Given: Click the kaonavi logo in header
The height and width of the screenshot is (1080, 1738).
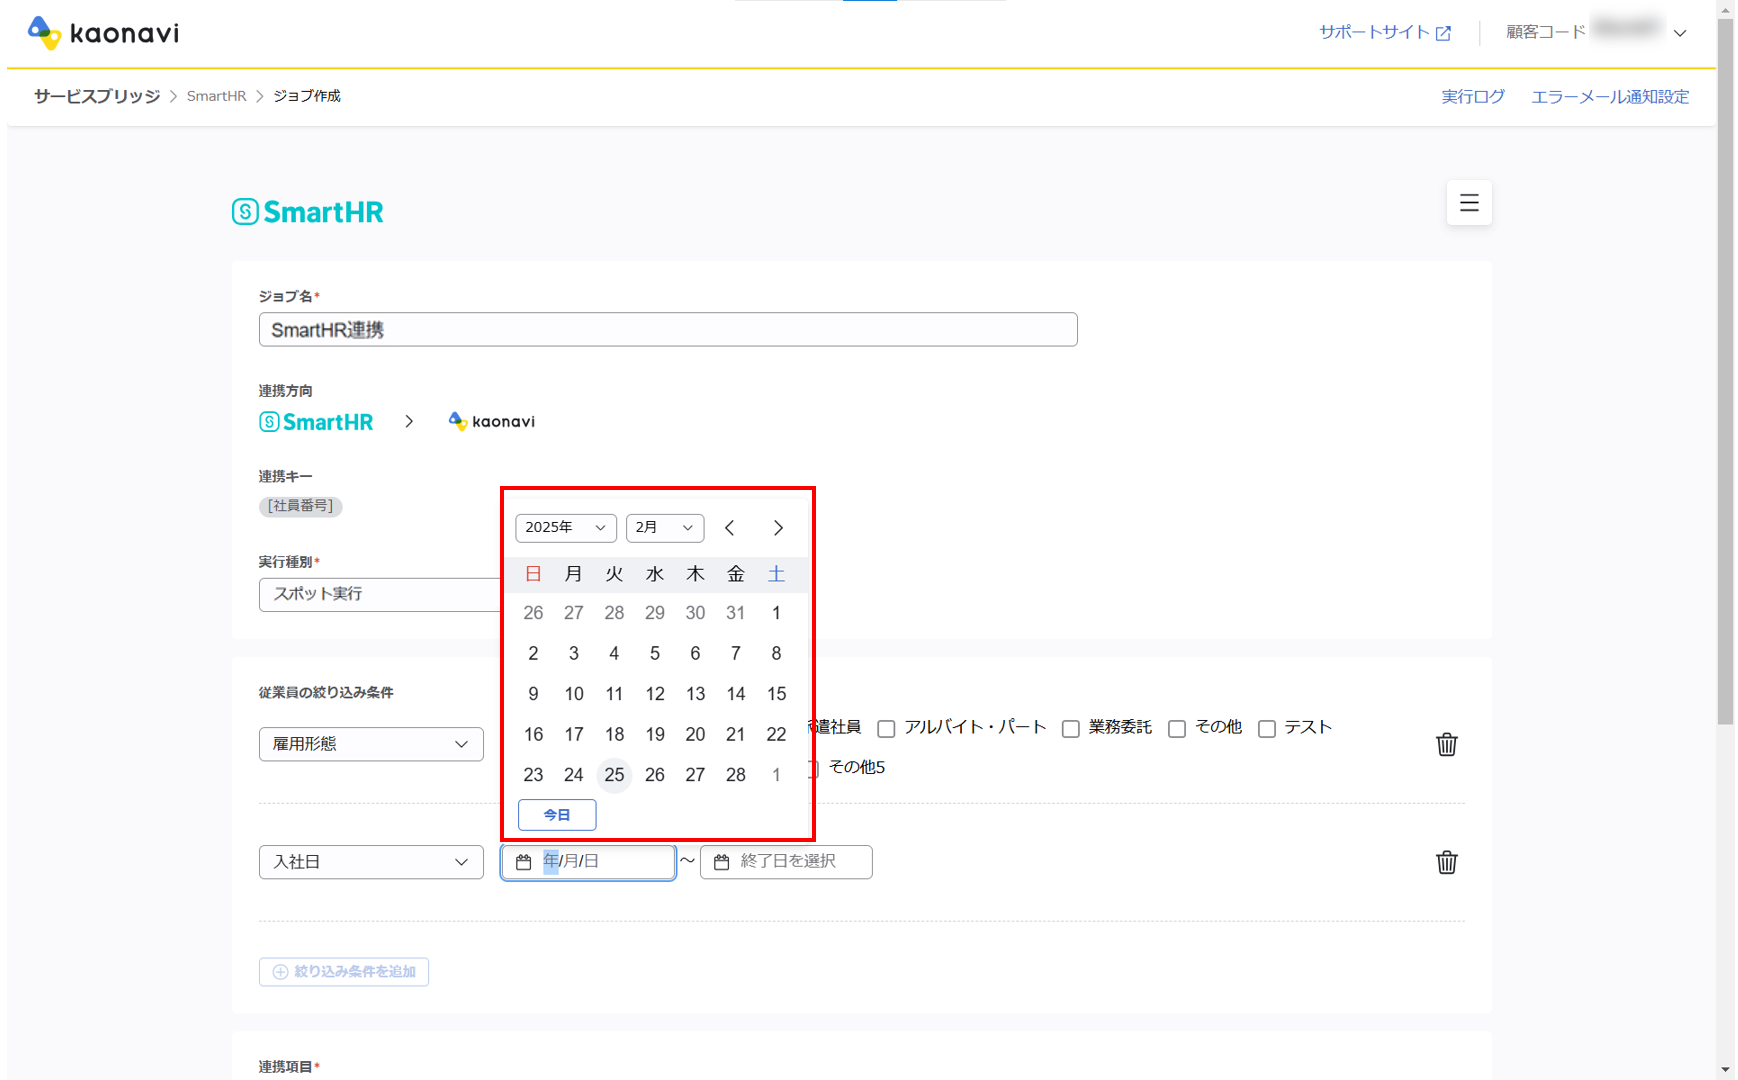Looking at the screenshot, I should [x=103, y=33].
